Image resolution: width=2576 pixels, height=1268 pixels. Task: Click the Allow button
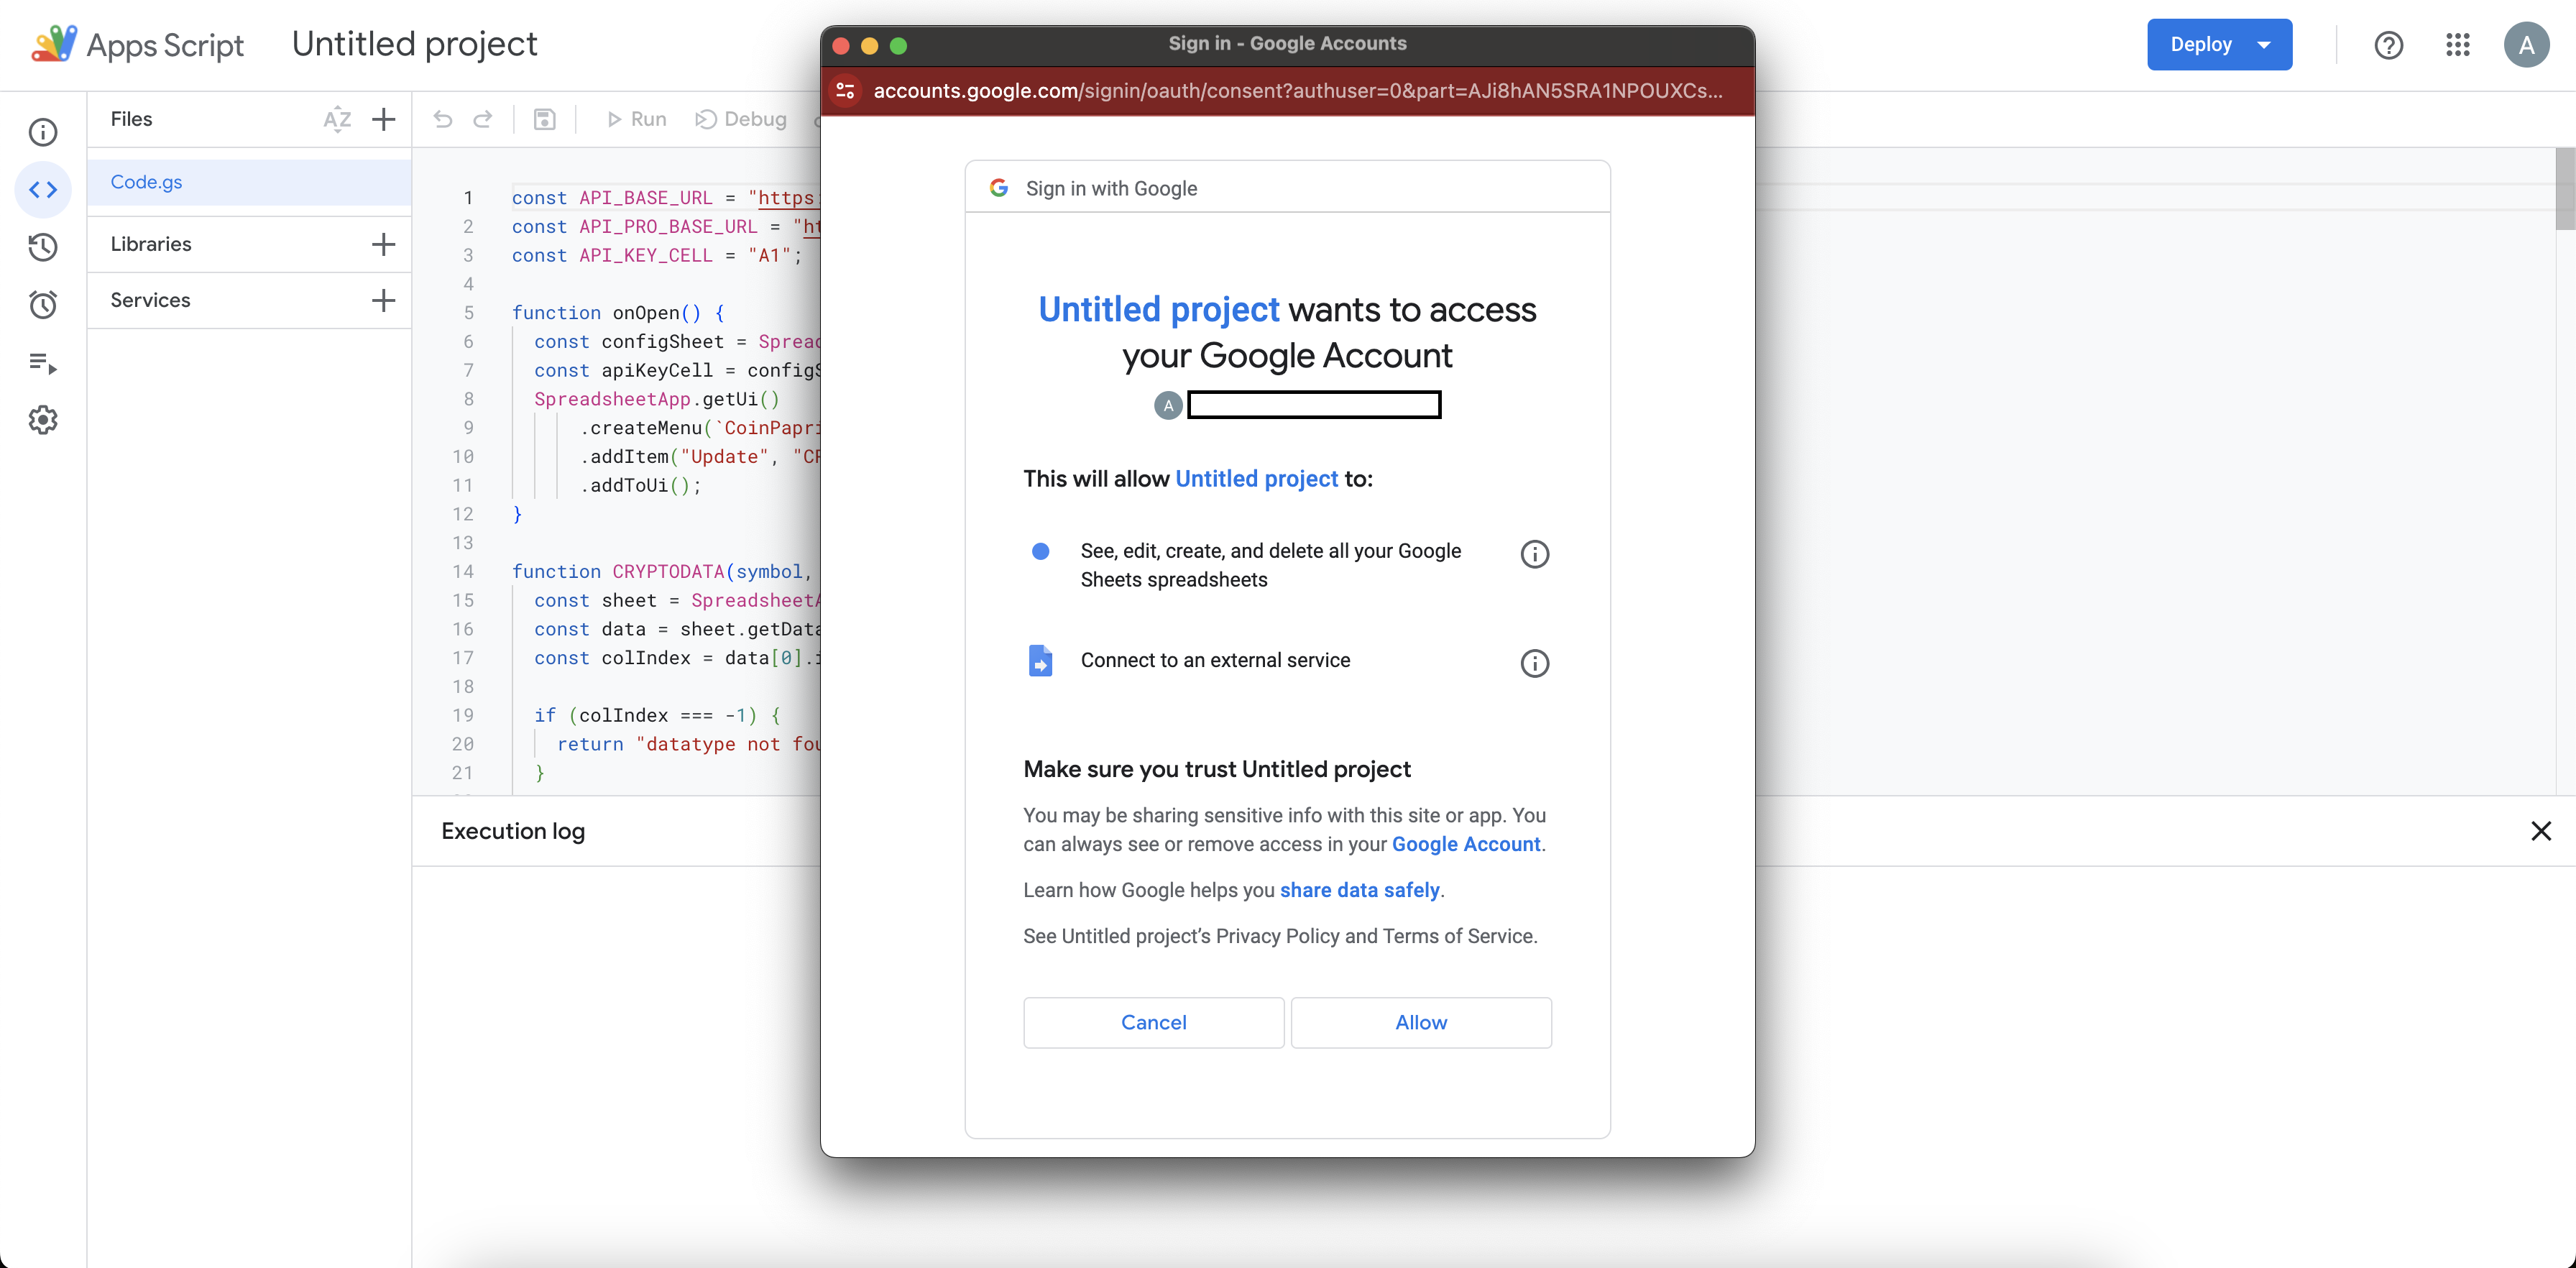tap(1420, 1022)
